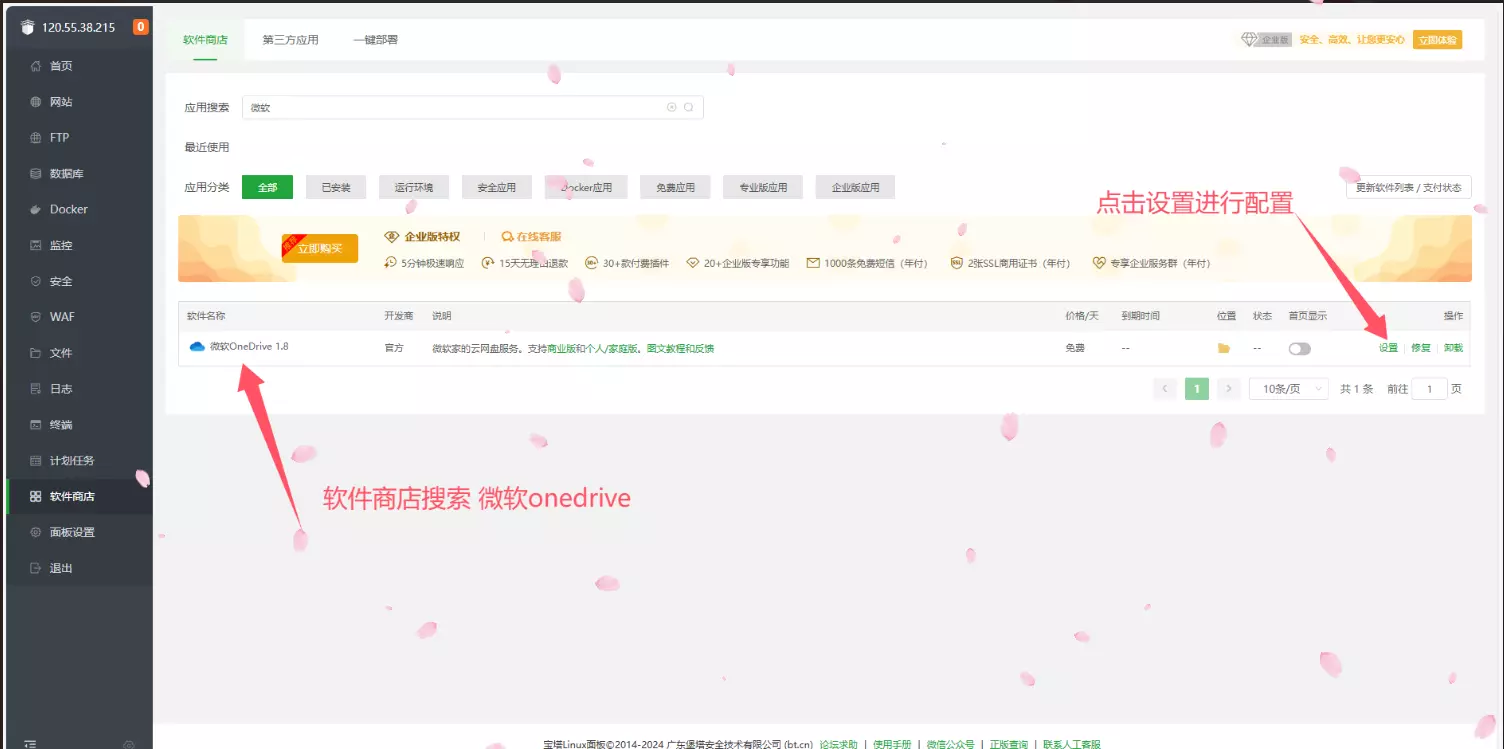Click 设置 to configure OneDrive
Screen dimensions: 1504x749
(x=1387, y=347)
